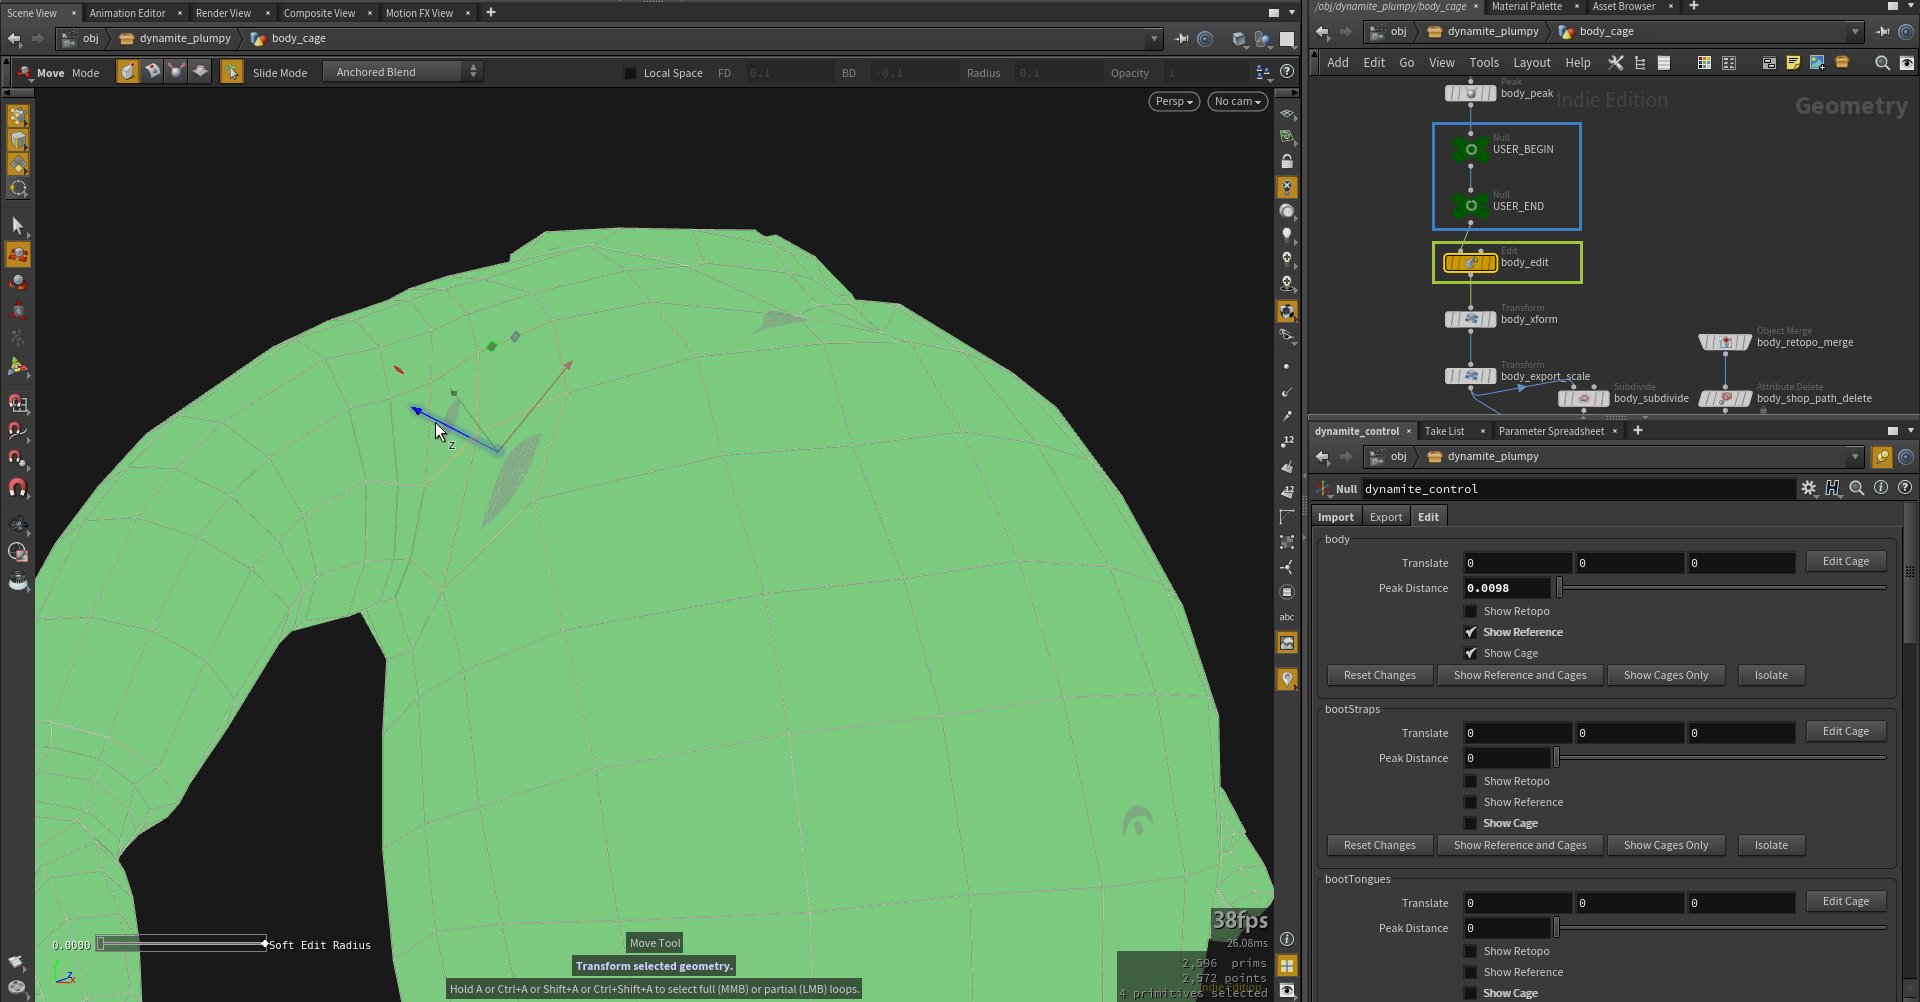Open the Layout menu in network editor
The width and height of the screenshot is (1920, 1002).
(x=1531, y=63)
